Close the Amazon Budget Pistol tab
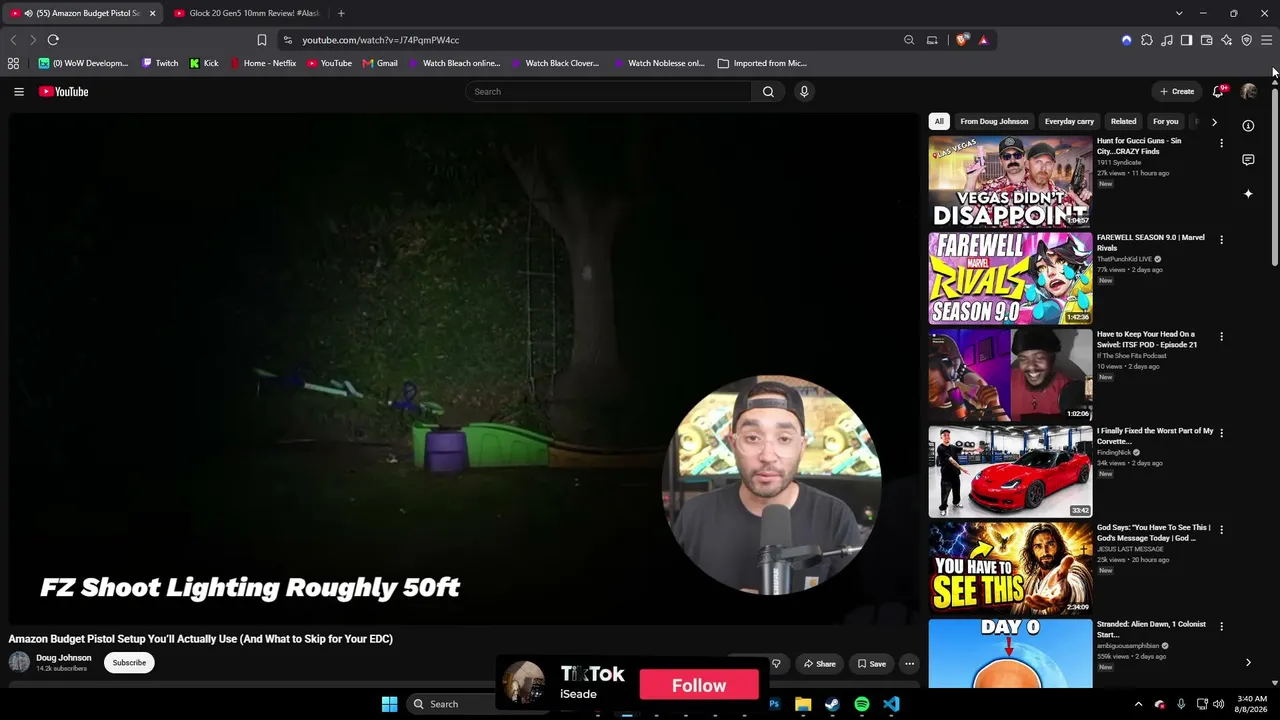This screenshot has height=720, width=1280. pos(152,13)
